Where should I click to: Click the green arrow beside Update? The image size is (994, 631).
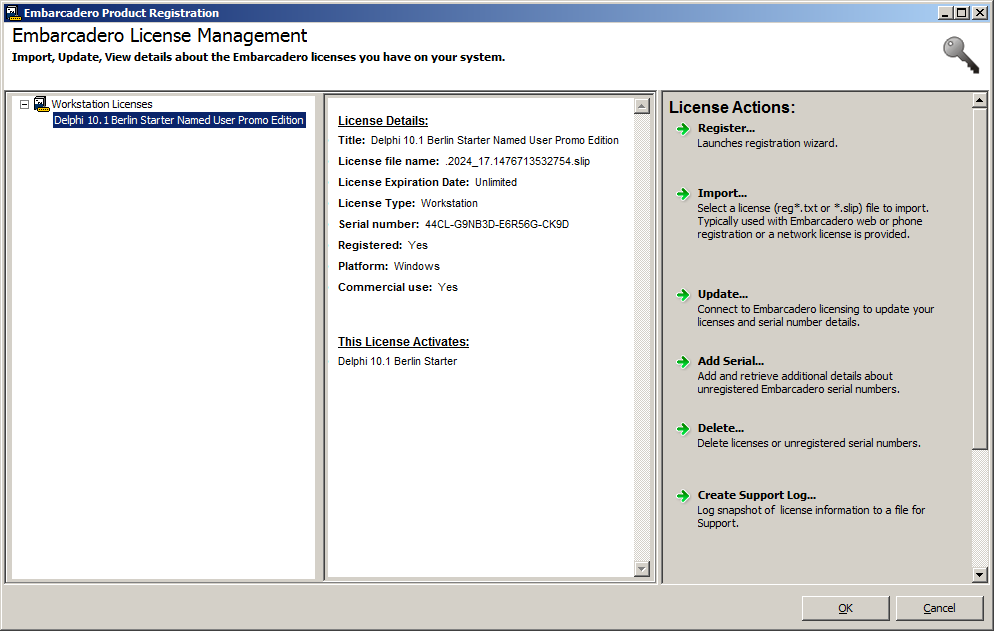click(x=683, y=294)
